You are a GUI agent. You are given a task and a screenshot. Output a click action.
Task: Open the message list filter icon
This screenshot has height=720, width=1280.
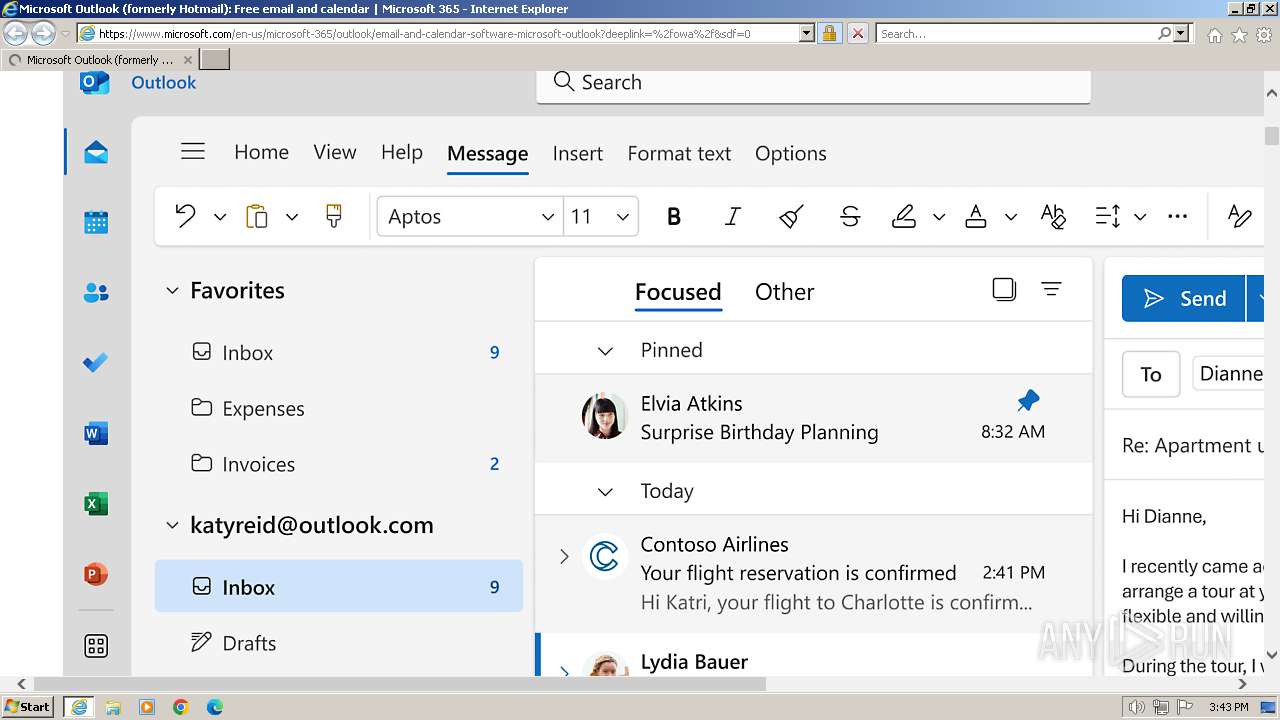click(x=1051, y=290)
